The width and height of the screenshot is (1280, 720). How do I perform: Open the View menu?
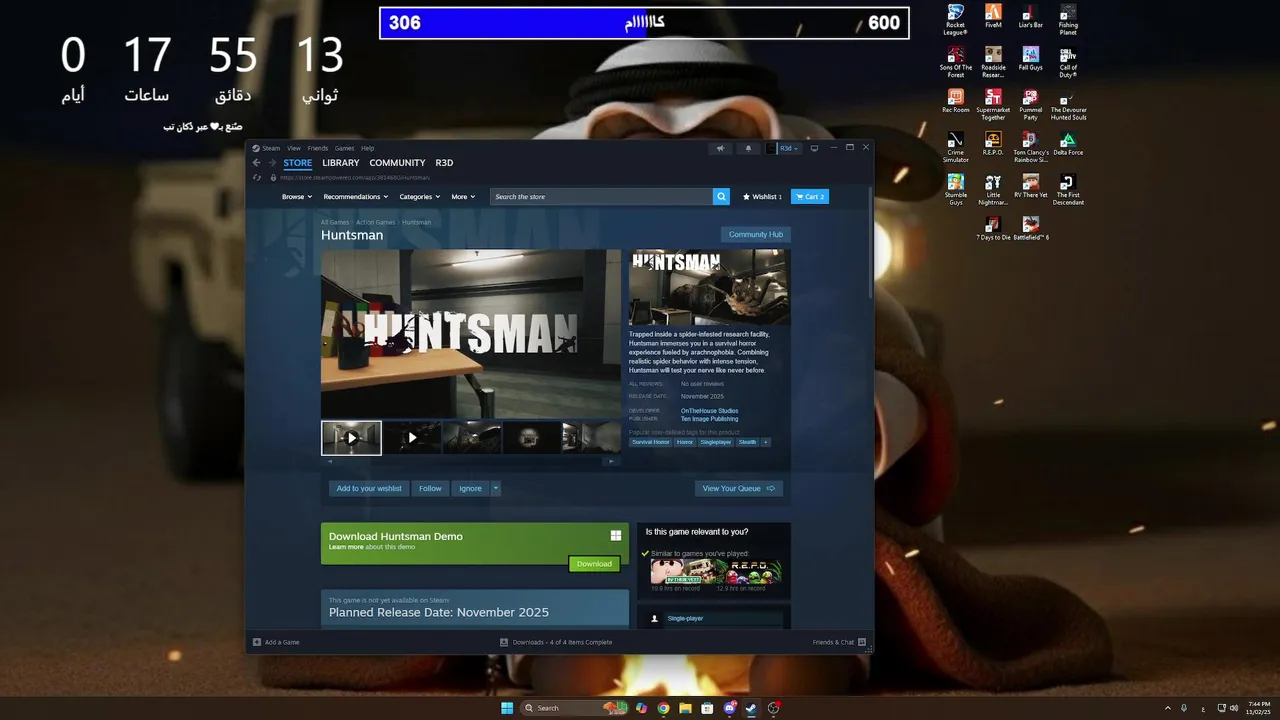click(294, 148)
